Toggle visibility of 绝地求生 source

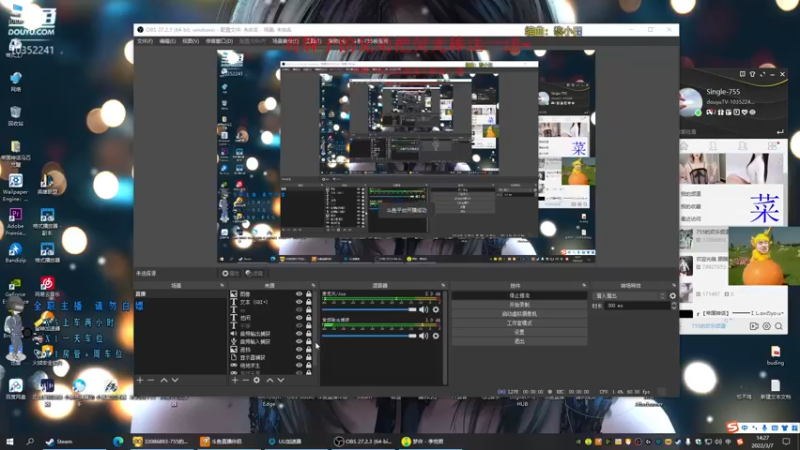[x=299, y=365]
